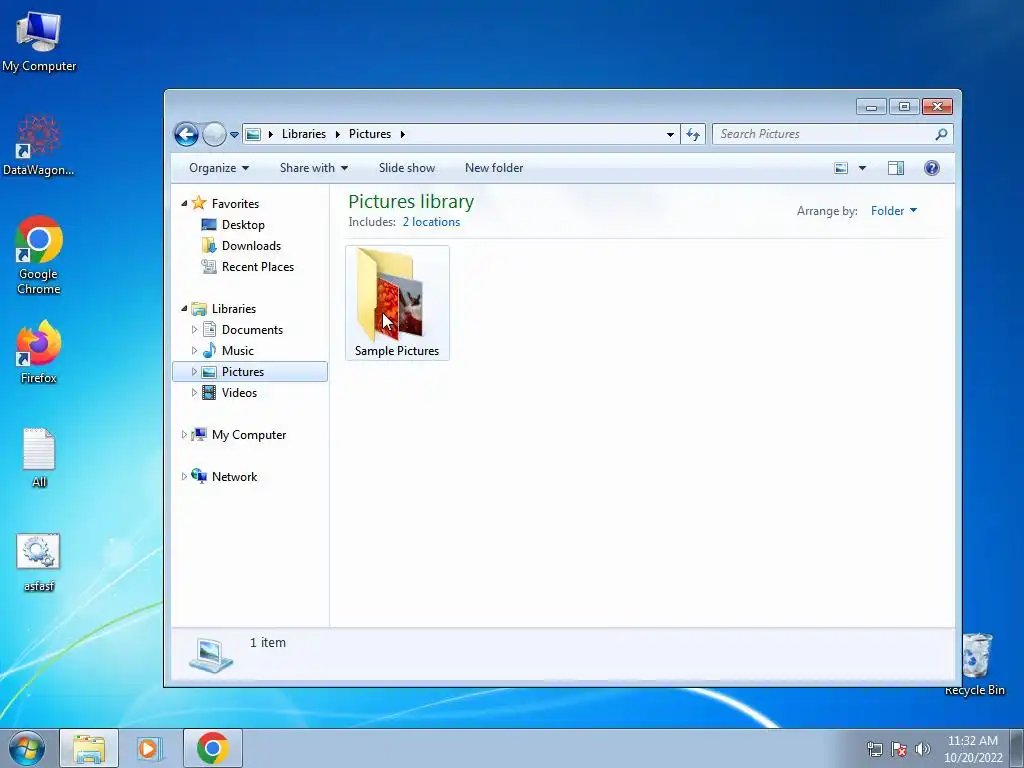
Task: Expand the arrow after Libraries in address bar
Action: pyautogui.click(x=338, y=135)
